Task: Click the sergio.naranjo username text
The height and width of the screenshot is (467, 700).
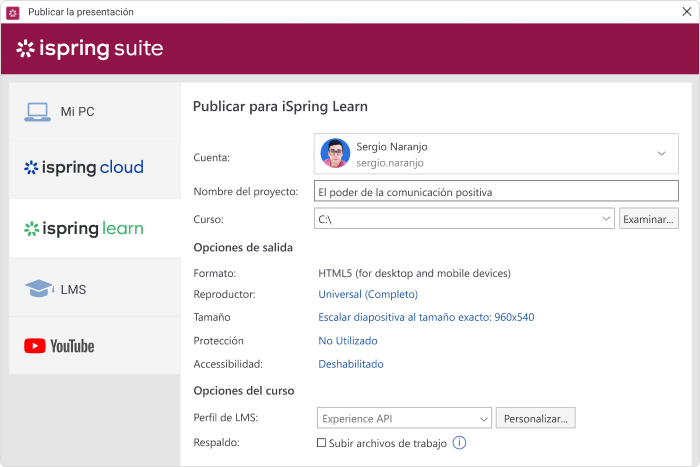Action: point(390,163)
